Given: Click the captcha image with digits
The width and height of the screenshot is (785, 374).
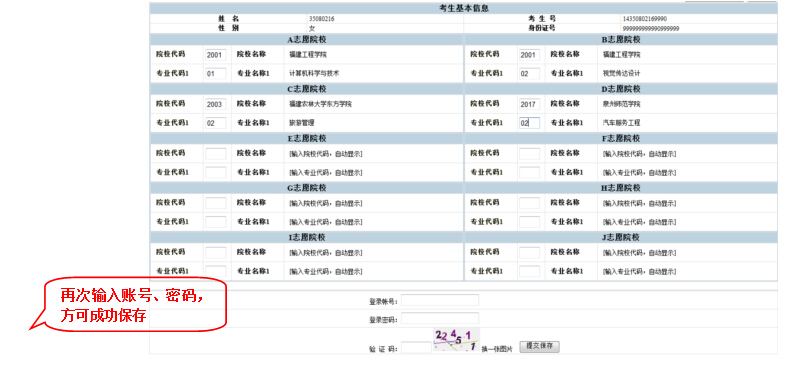Looking at the screenshot, I should pos(456,340).
